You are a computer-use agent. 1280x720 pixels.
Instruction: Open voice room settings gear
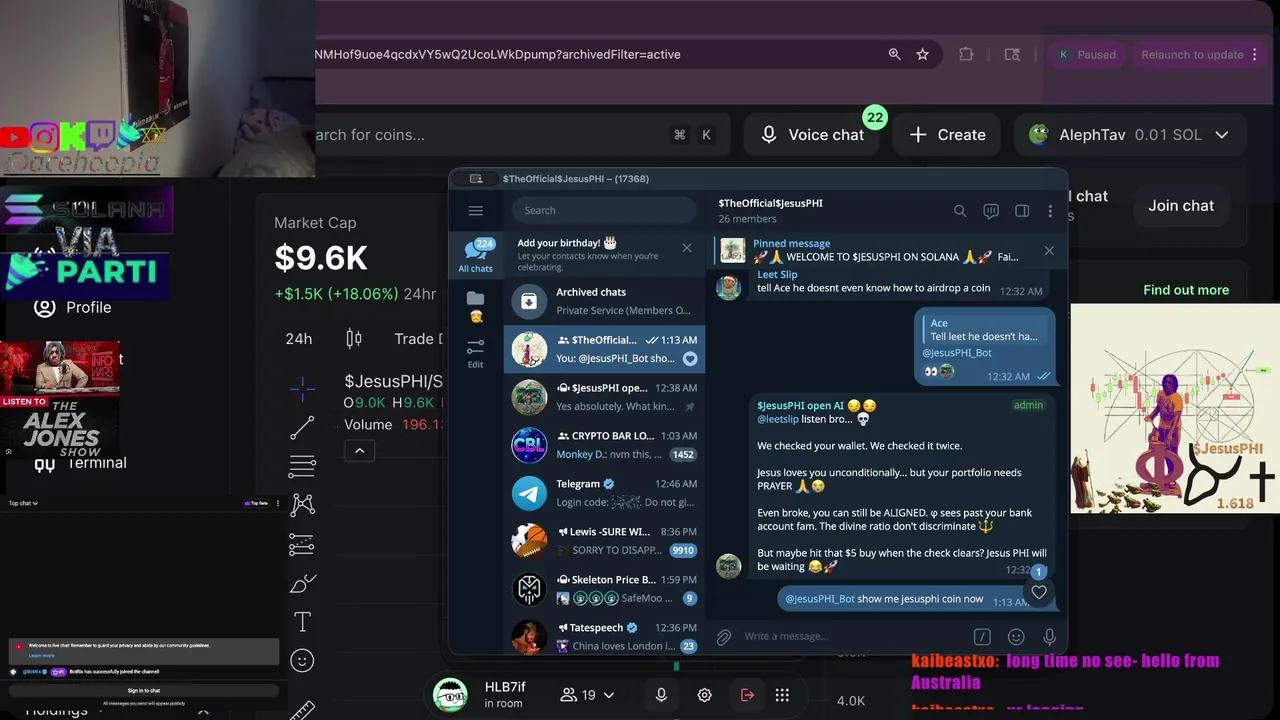[704, 695]
